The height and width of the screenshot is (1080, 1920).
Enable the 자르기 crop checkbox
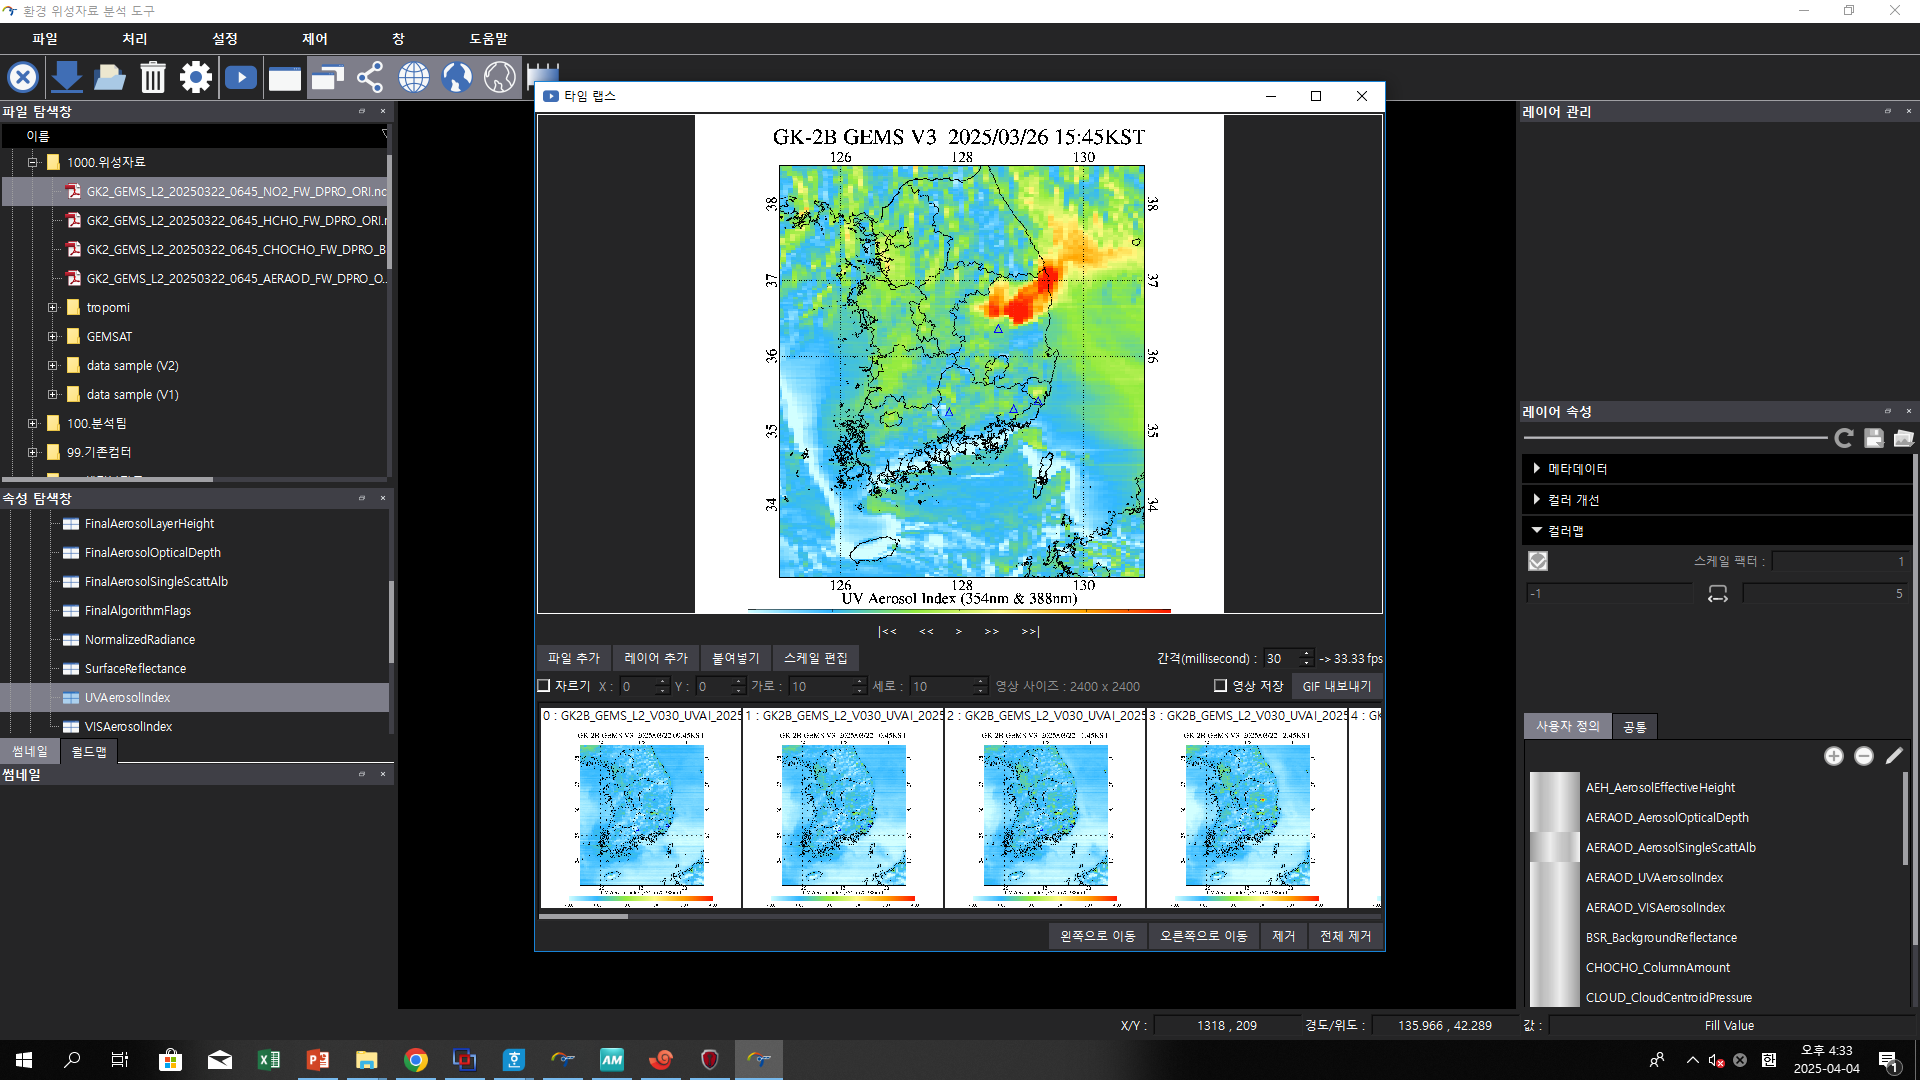[544, 686]
